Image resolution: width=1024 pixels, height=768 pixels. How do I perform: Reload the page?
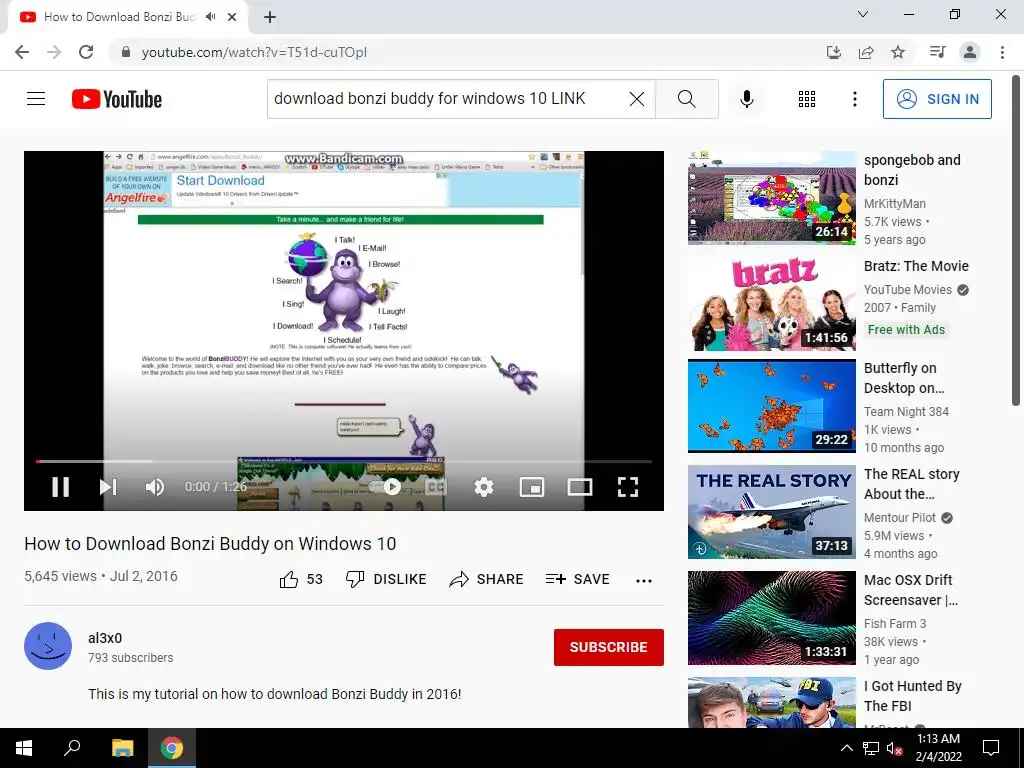(x=86, y=52)
